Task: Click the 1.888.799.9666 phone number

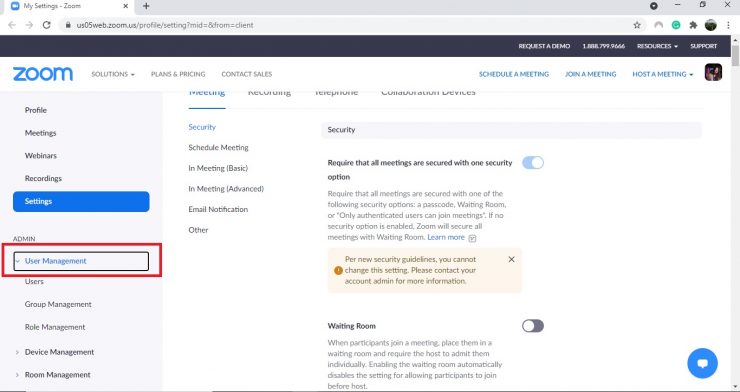Action: [x=604, y=46]
